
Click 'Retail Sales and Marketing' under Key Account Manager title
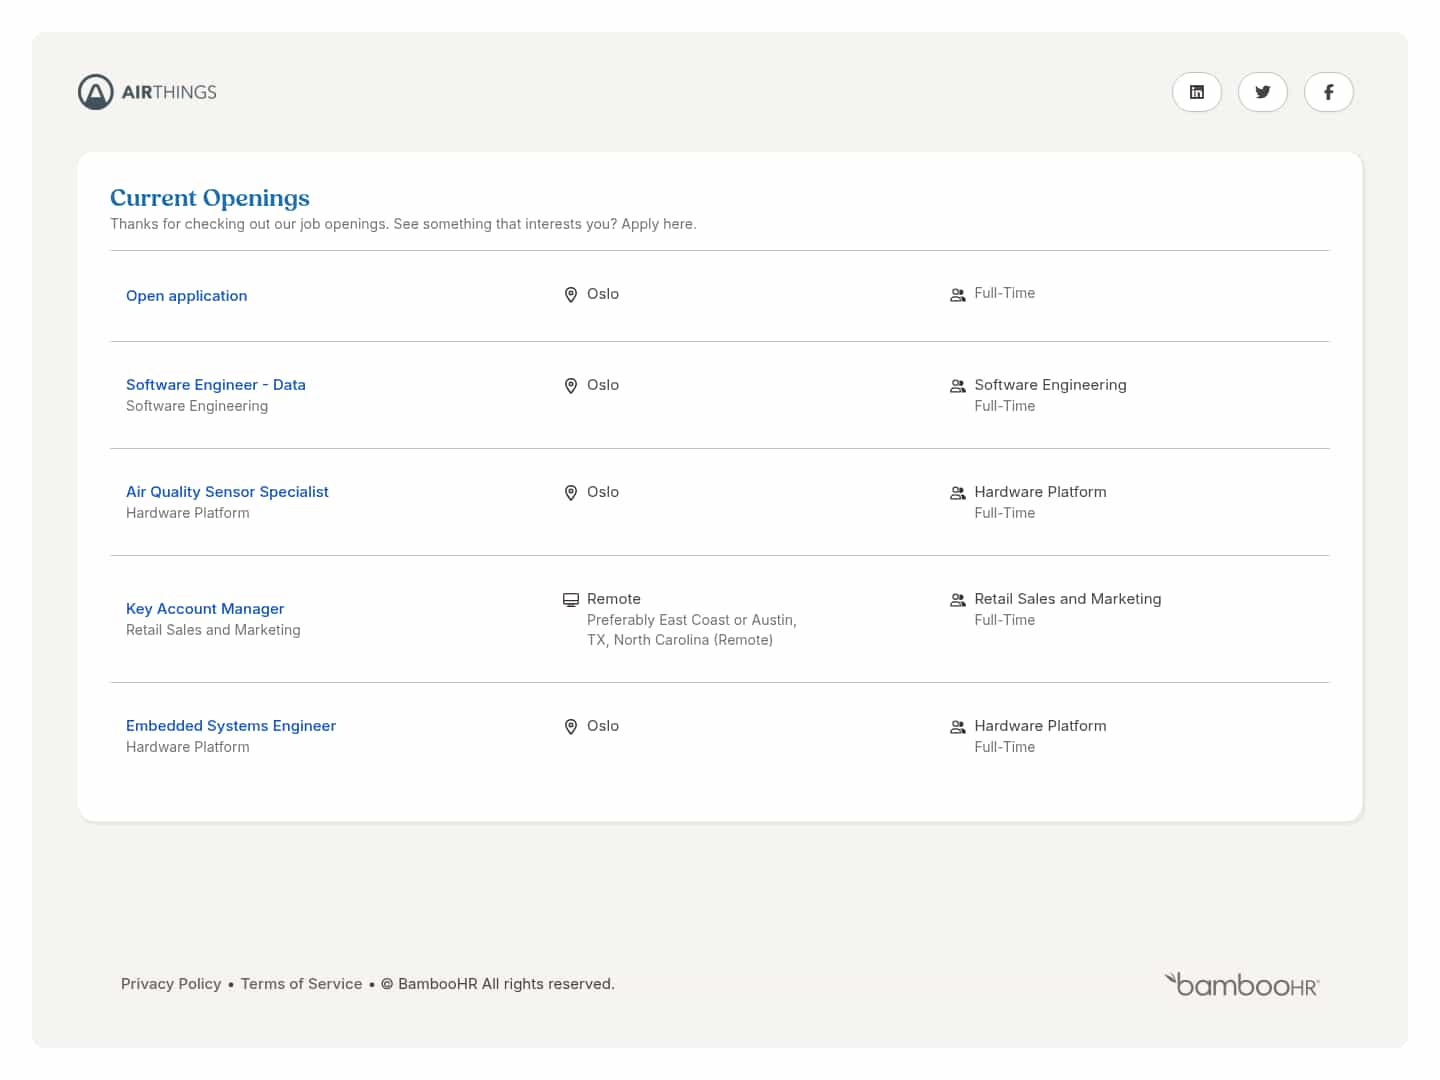(213, 630)
